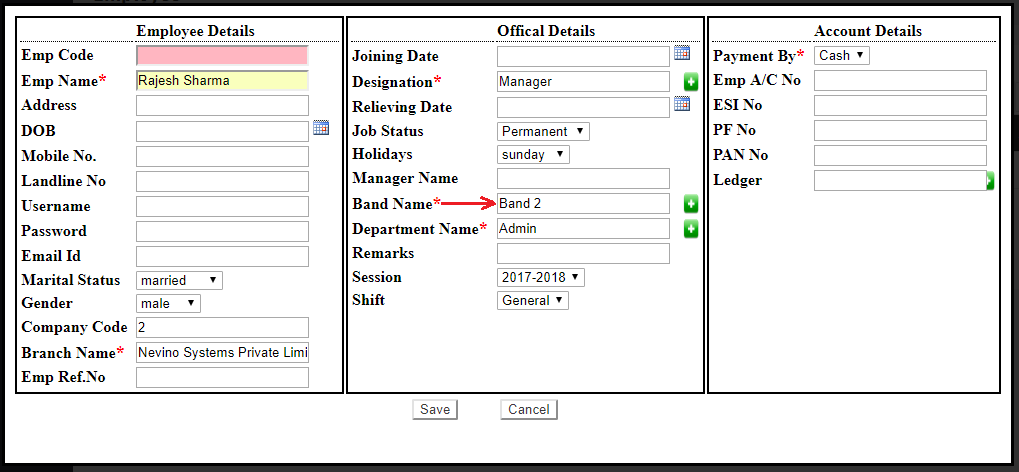Expand the Shift dropdown

[532, 300]
